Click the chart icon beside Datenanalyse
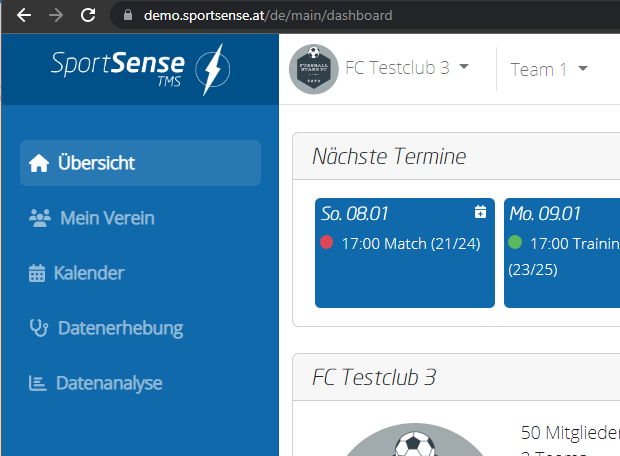Screen dimensions: 620x456 coord(37,383)
